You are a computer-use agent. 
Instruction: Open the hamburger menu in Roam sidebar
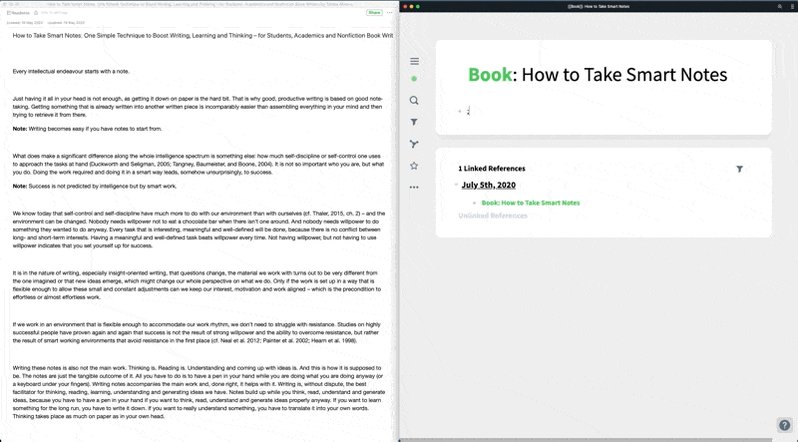click(x=414, y=61)
